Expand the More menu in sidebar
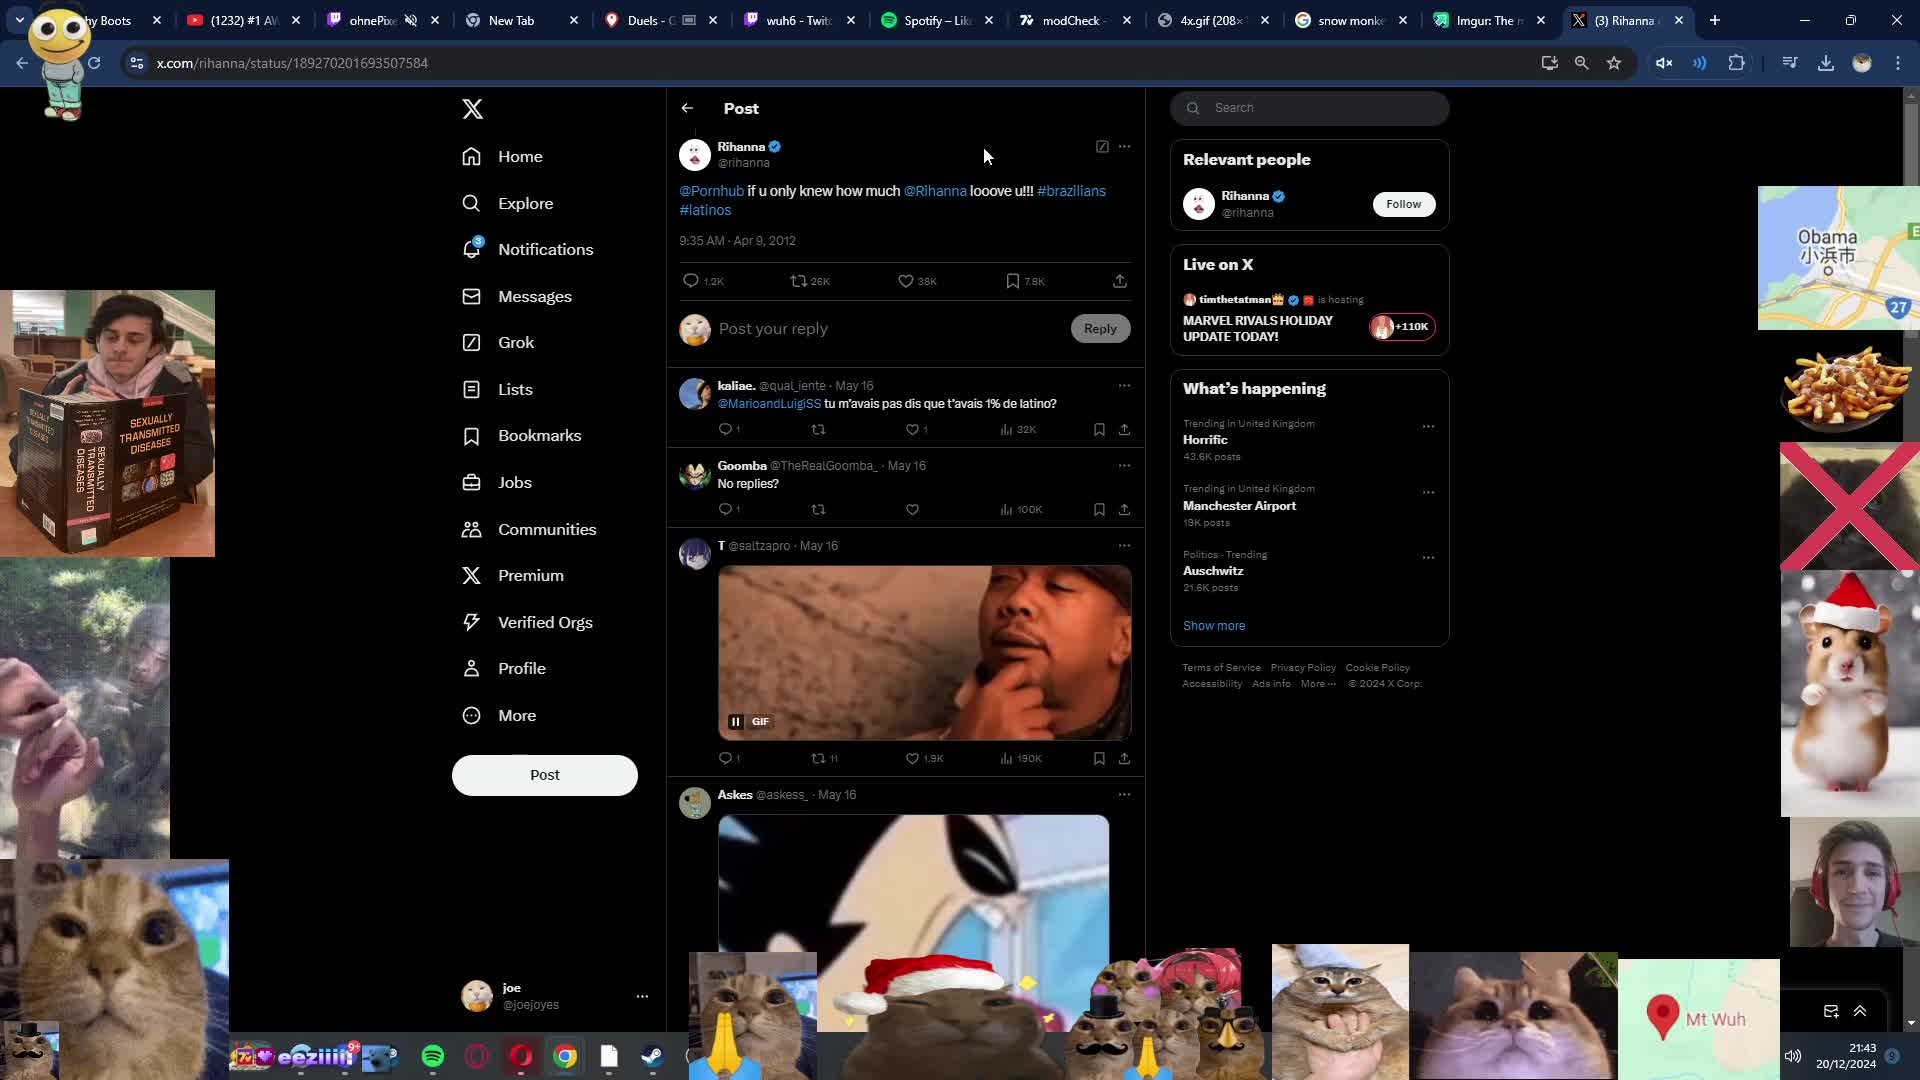 pos(499,716)
